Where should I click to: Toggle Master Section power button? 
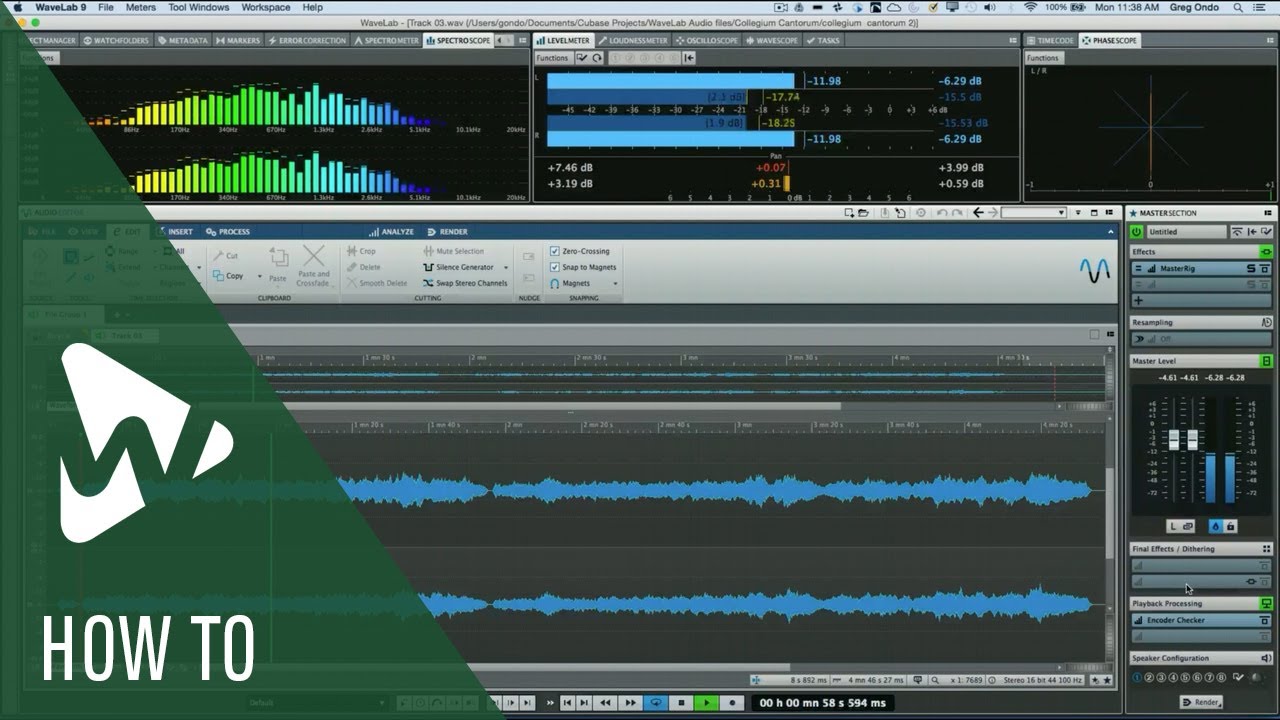(x=1137, y=232)
